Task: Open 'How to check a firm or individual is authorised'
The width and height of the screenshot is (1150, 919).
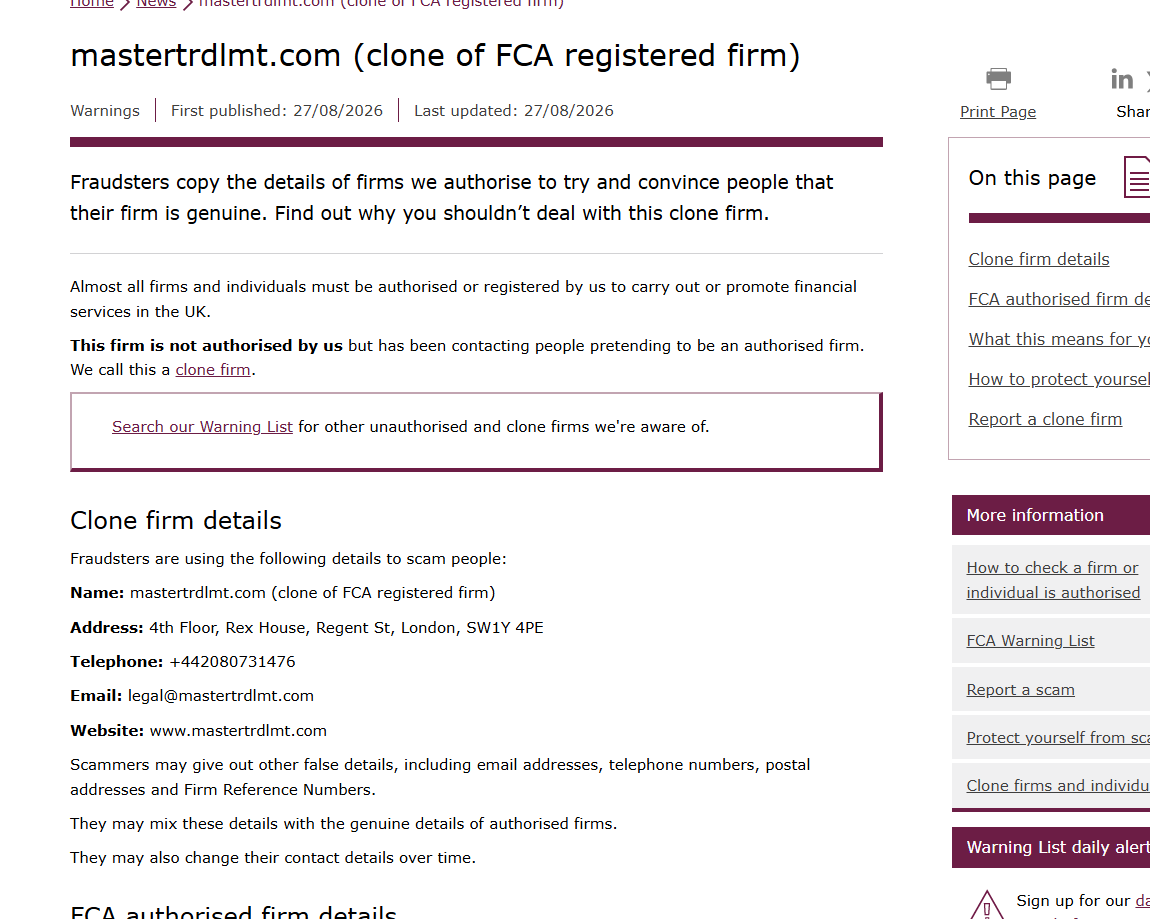Action: click(x=1053, y=580)
